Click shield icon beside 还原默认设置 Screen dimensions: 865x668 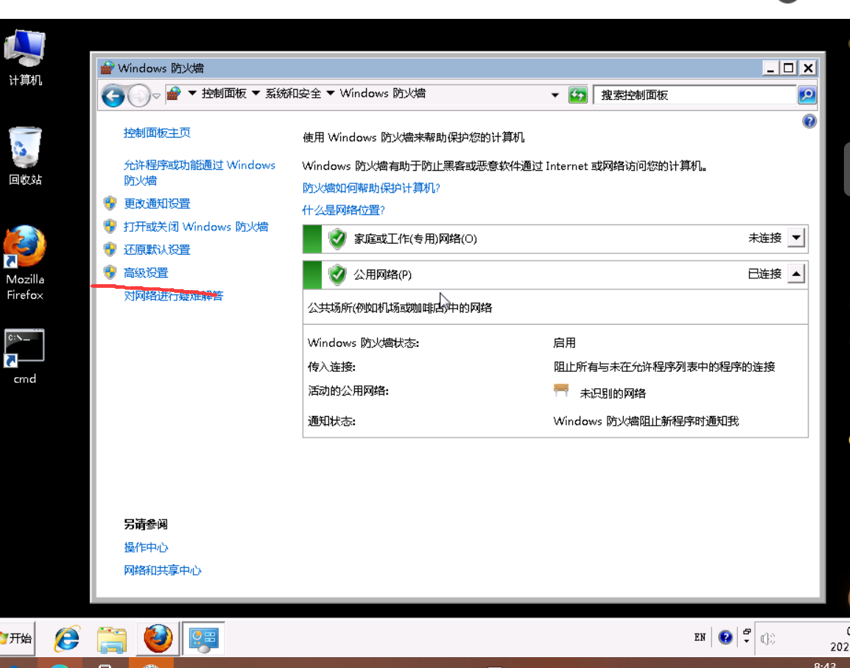(x=110, y=250)
